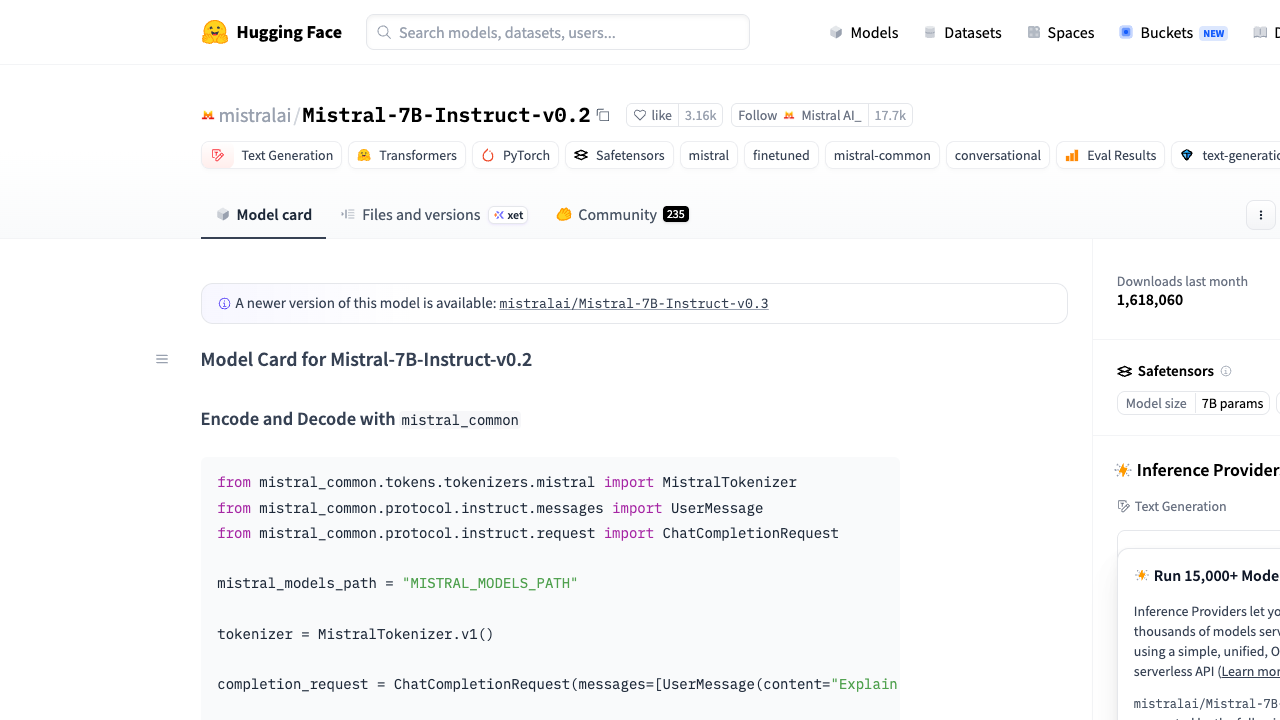Click the code line 'tokenizer = MistralTokenizer.v1()'
This screenshot has height=720, width=1280.
(x=356, y=634)
